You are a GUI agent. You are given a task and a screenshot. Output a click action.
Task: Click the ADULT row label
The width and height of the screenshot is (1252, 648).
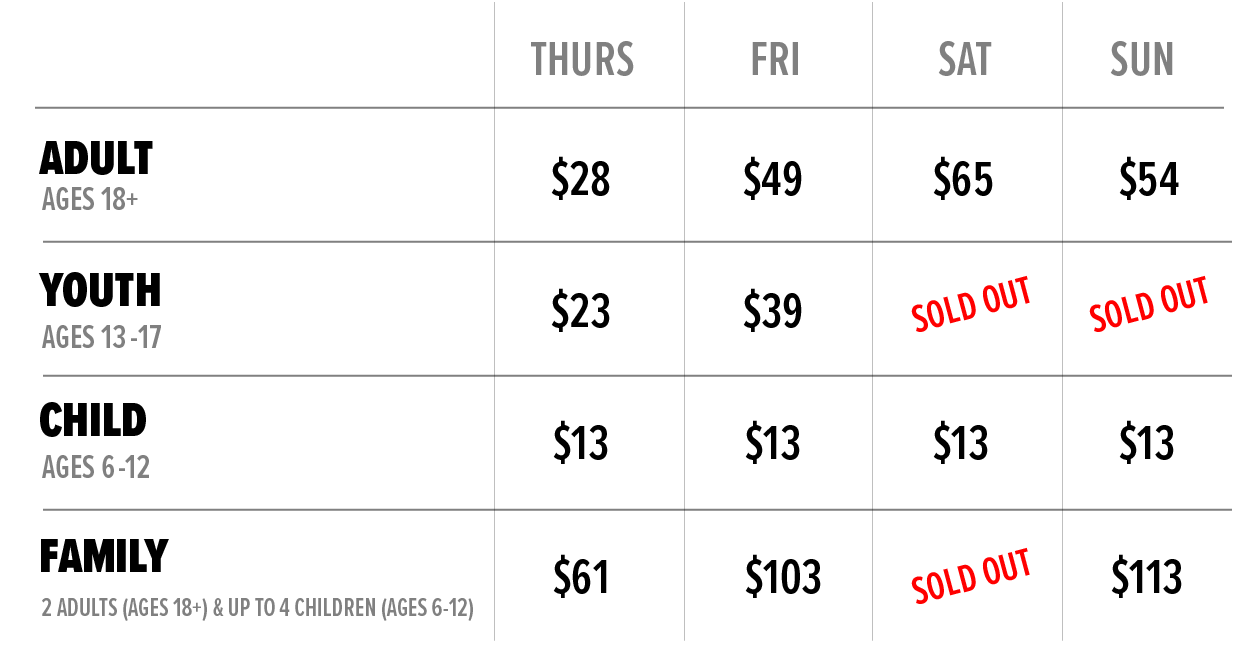[96, 159]
